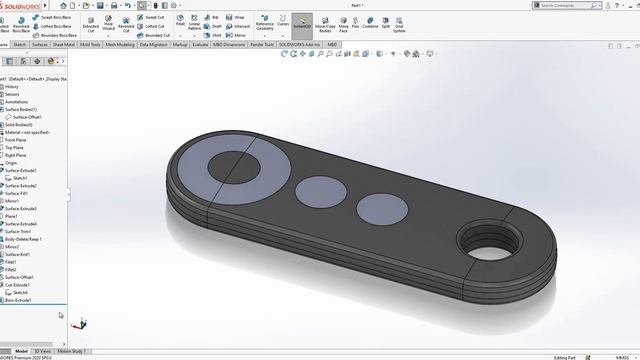Click the Intersect tool
Viewport: 640px width, 360px height.
238,26
